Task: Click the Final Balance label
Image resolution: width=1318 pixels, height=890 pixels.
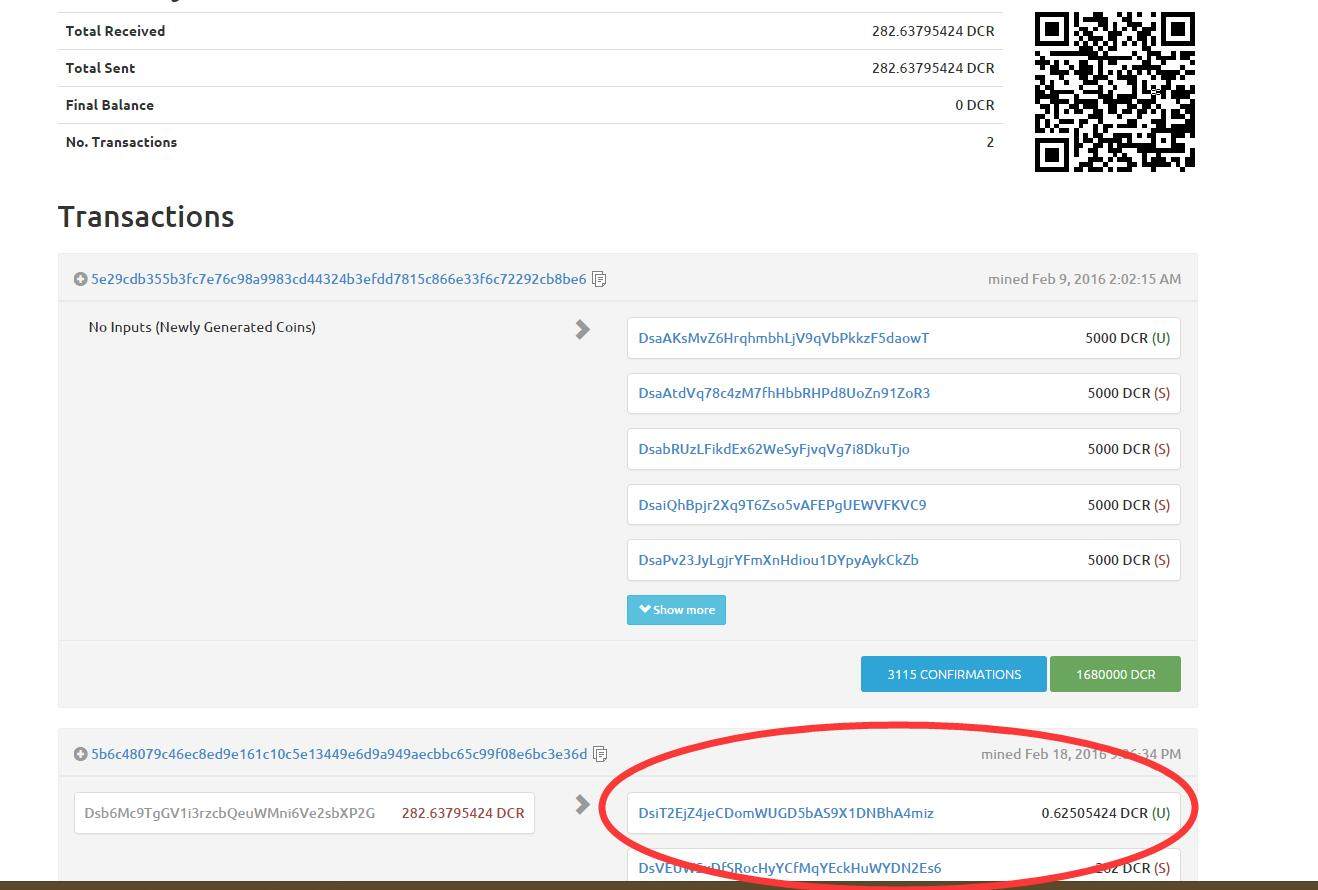Action: (110, 105)
